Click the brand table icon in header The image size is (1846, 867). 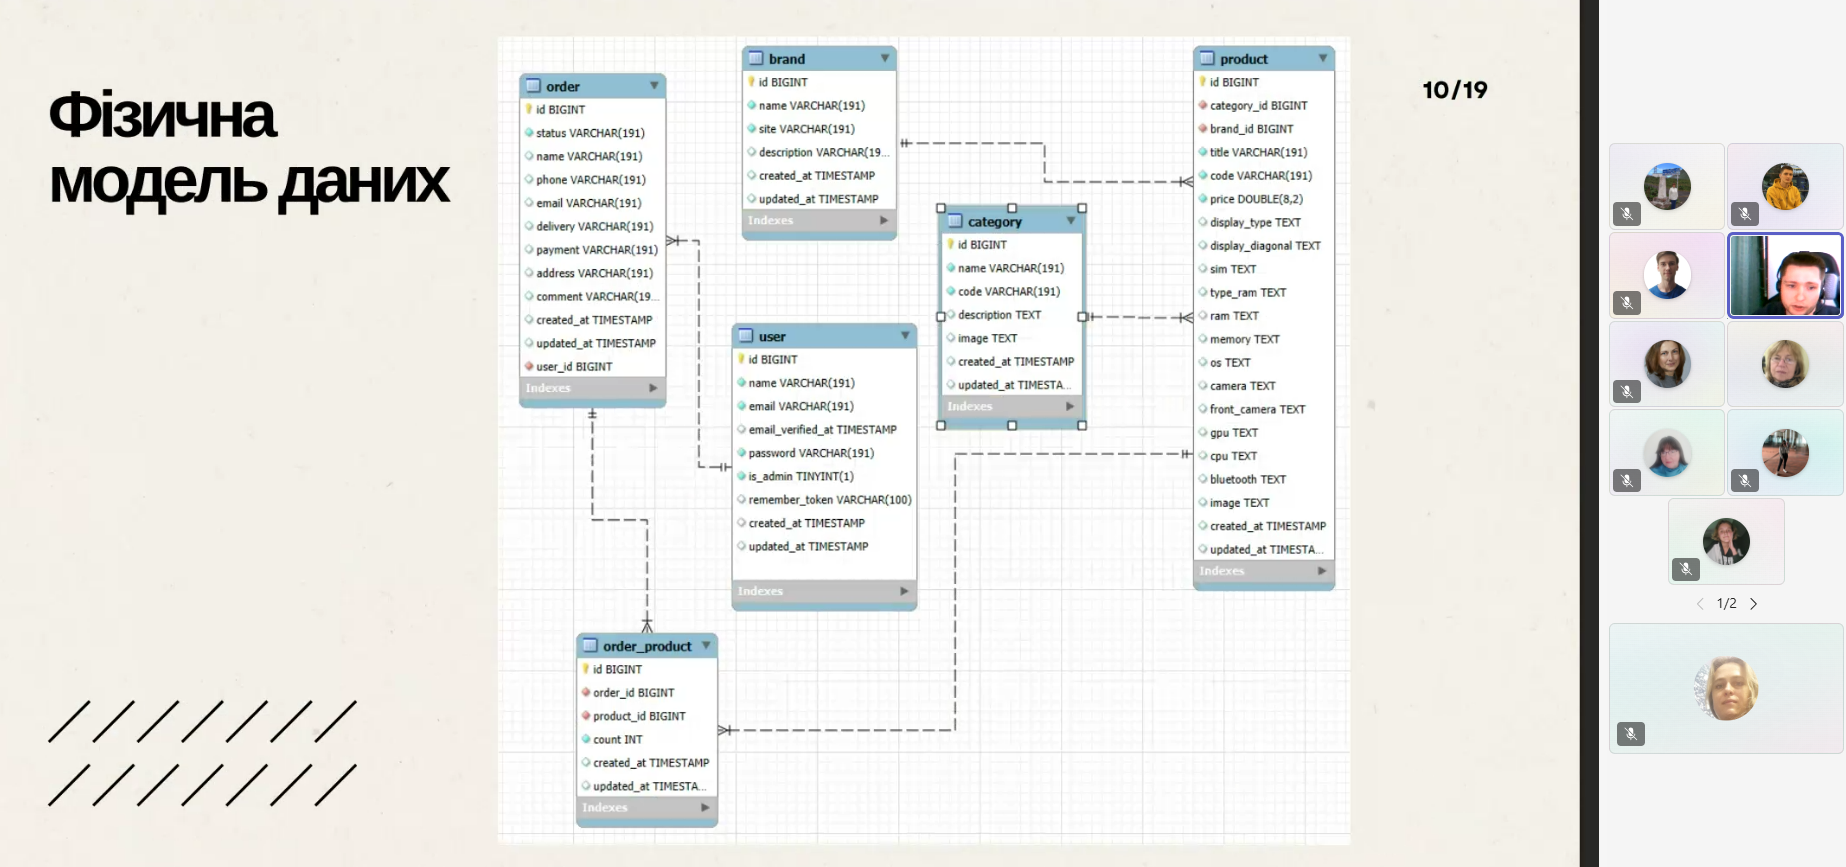(757, 58)
